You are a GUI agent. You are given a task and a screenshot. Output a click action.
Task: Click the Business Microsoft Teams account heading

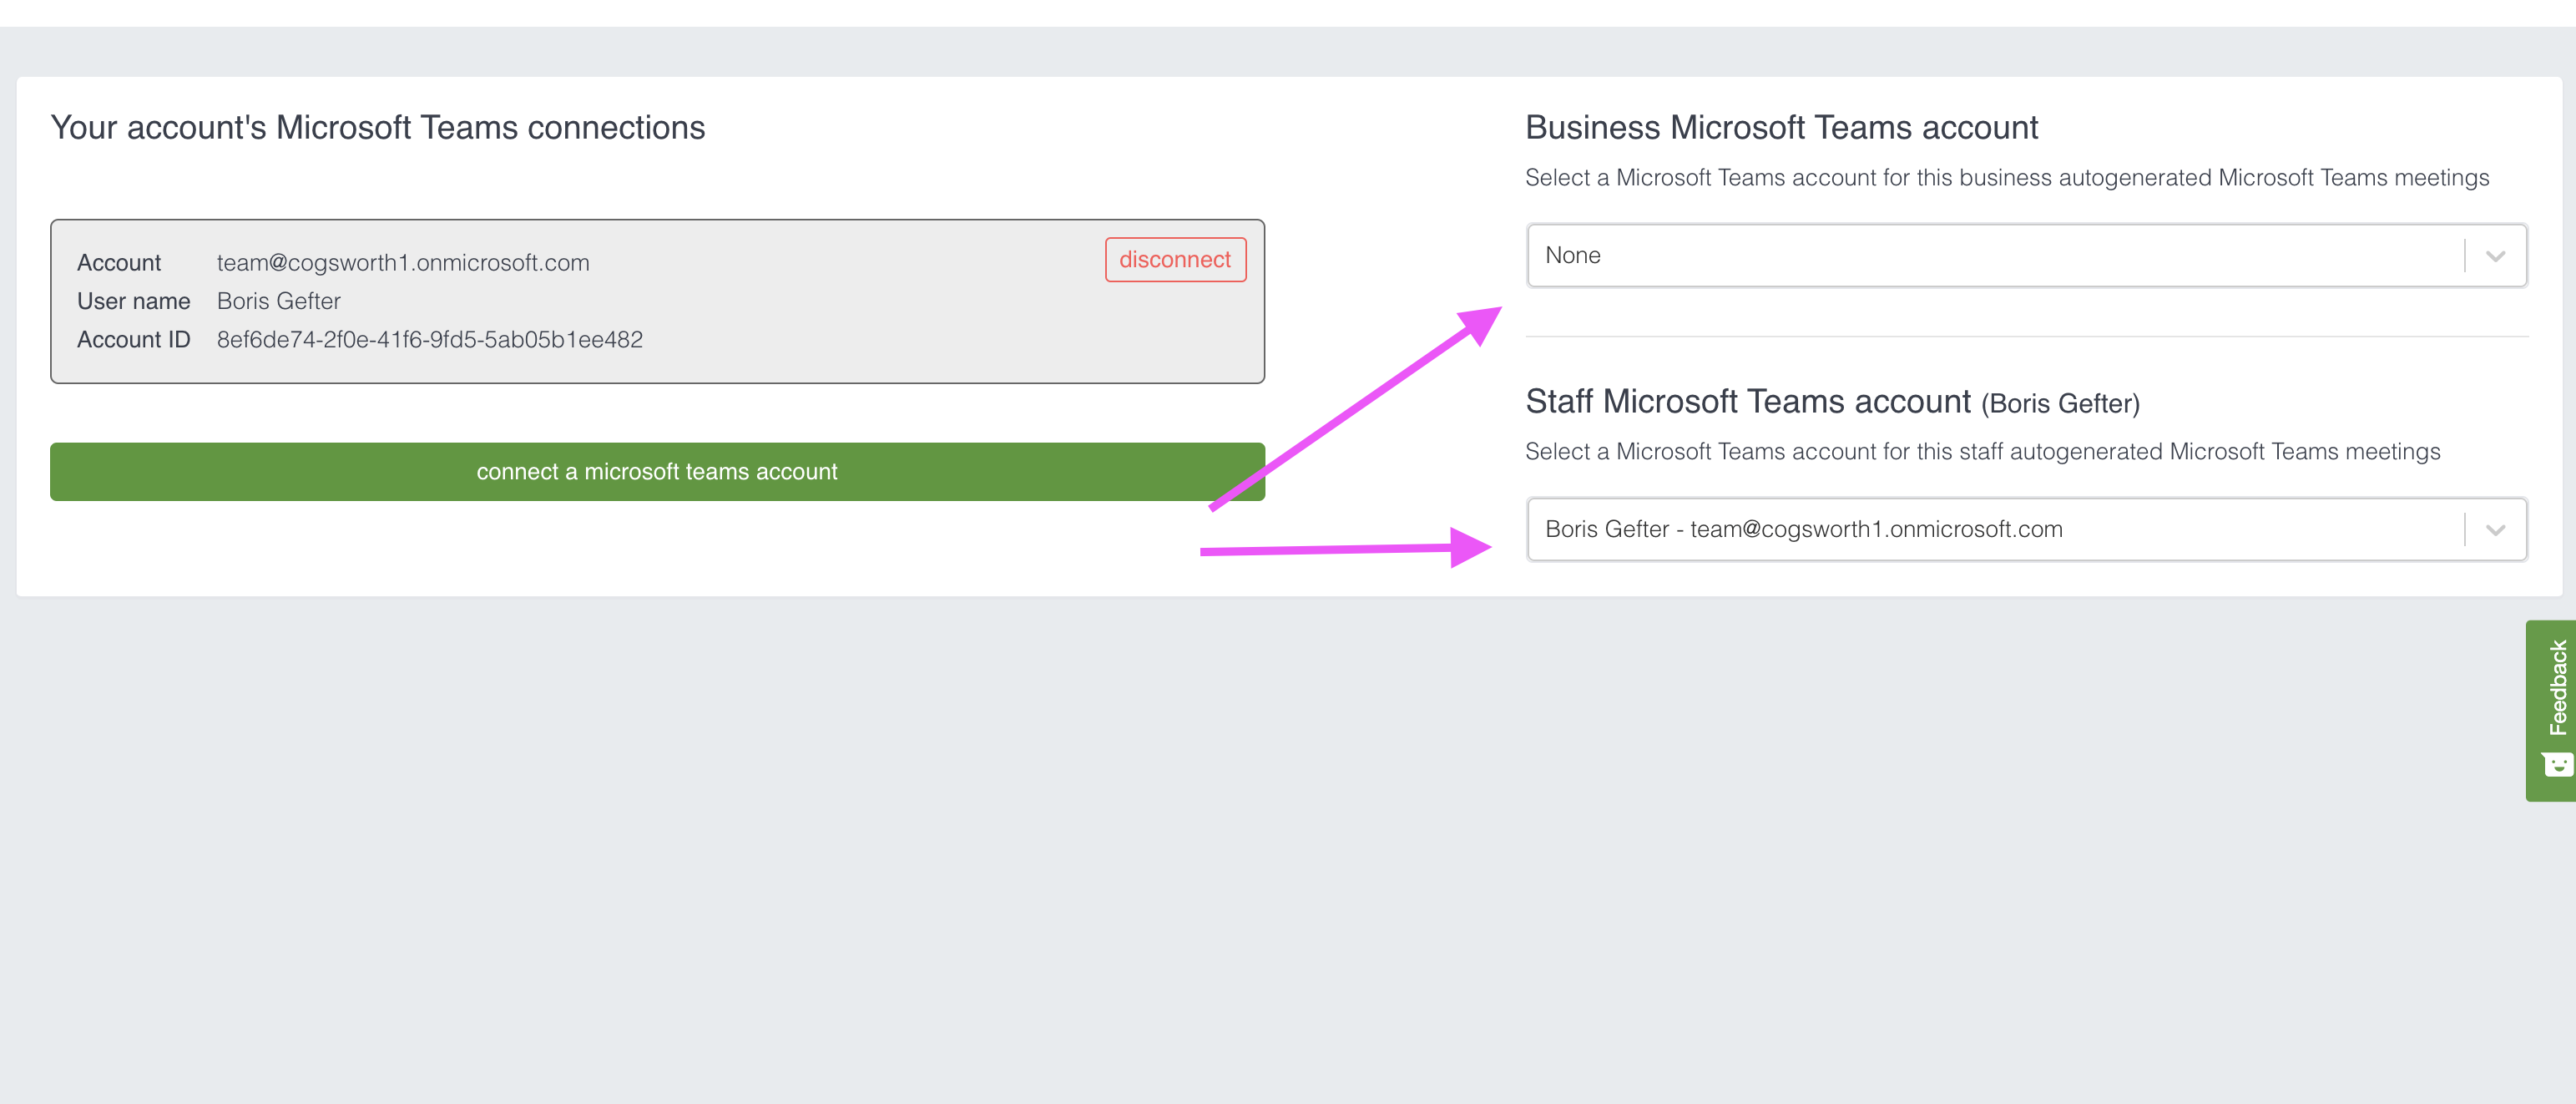1781,128
